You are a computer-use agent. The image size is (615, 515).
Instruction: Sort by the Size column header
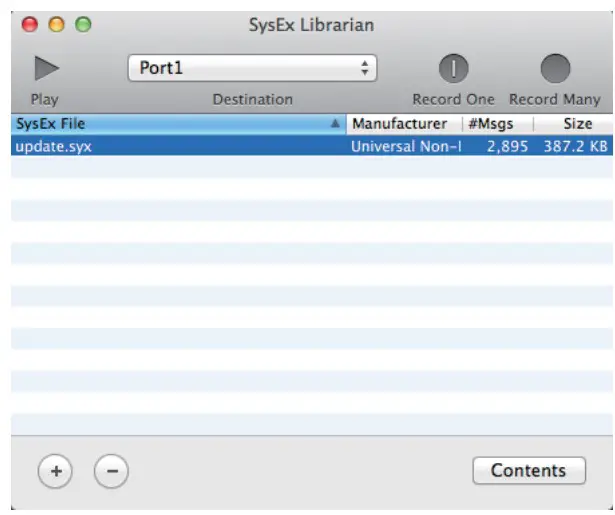click(573, 124)
